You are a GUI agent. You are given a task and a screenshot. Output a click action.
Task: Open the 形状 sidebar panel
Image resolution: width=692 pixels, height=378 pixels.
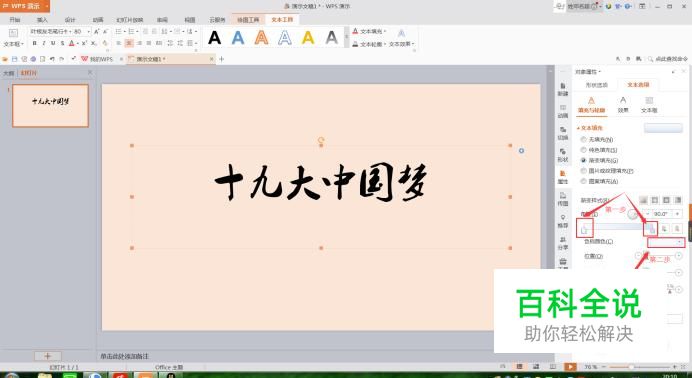[563, 155]
